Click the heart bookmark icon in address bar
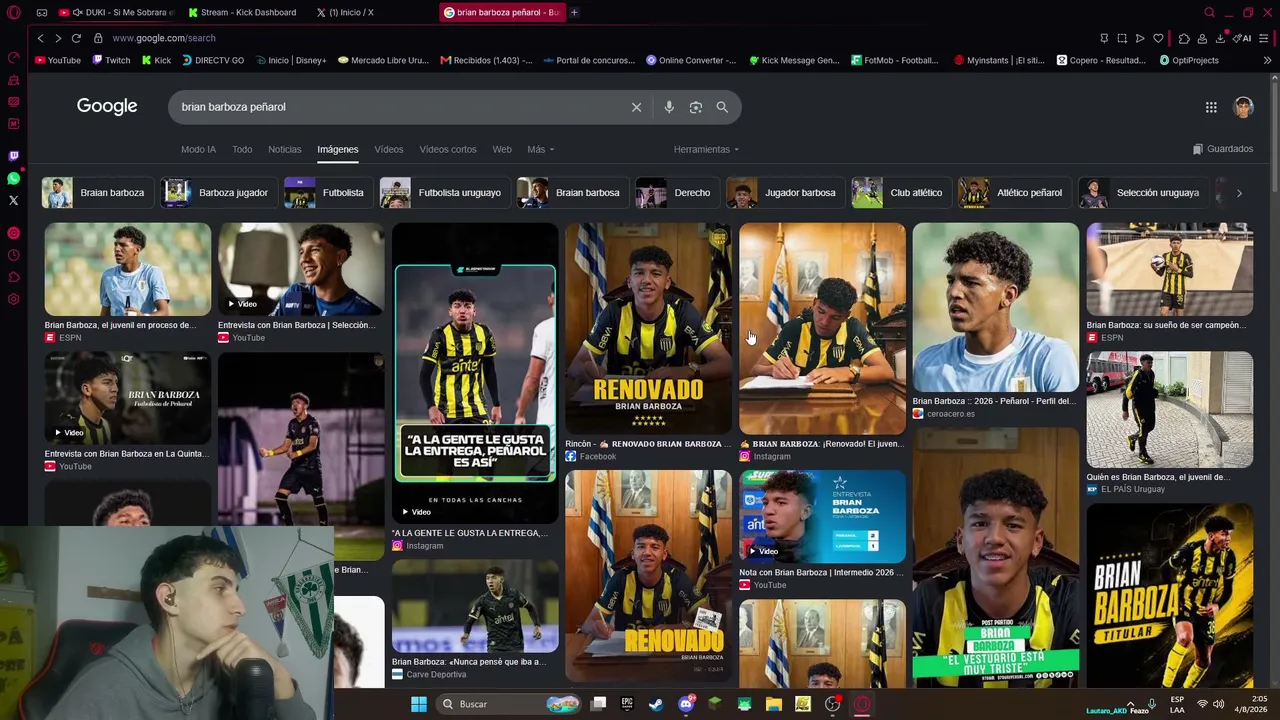Screen dimensions: 1280x720 tap(1158, 38)
